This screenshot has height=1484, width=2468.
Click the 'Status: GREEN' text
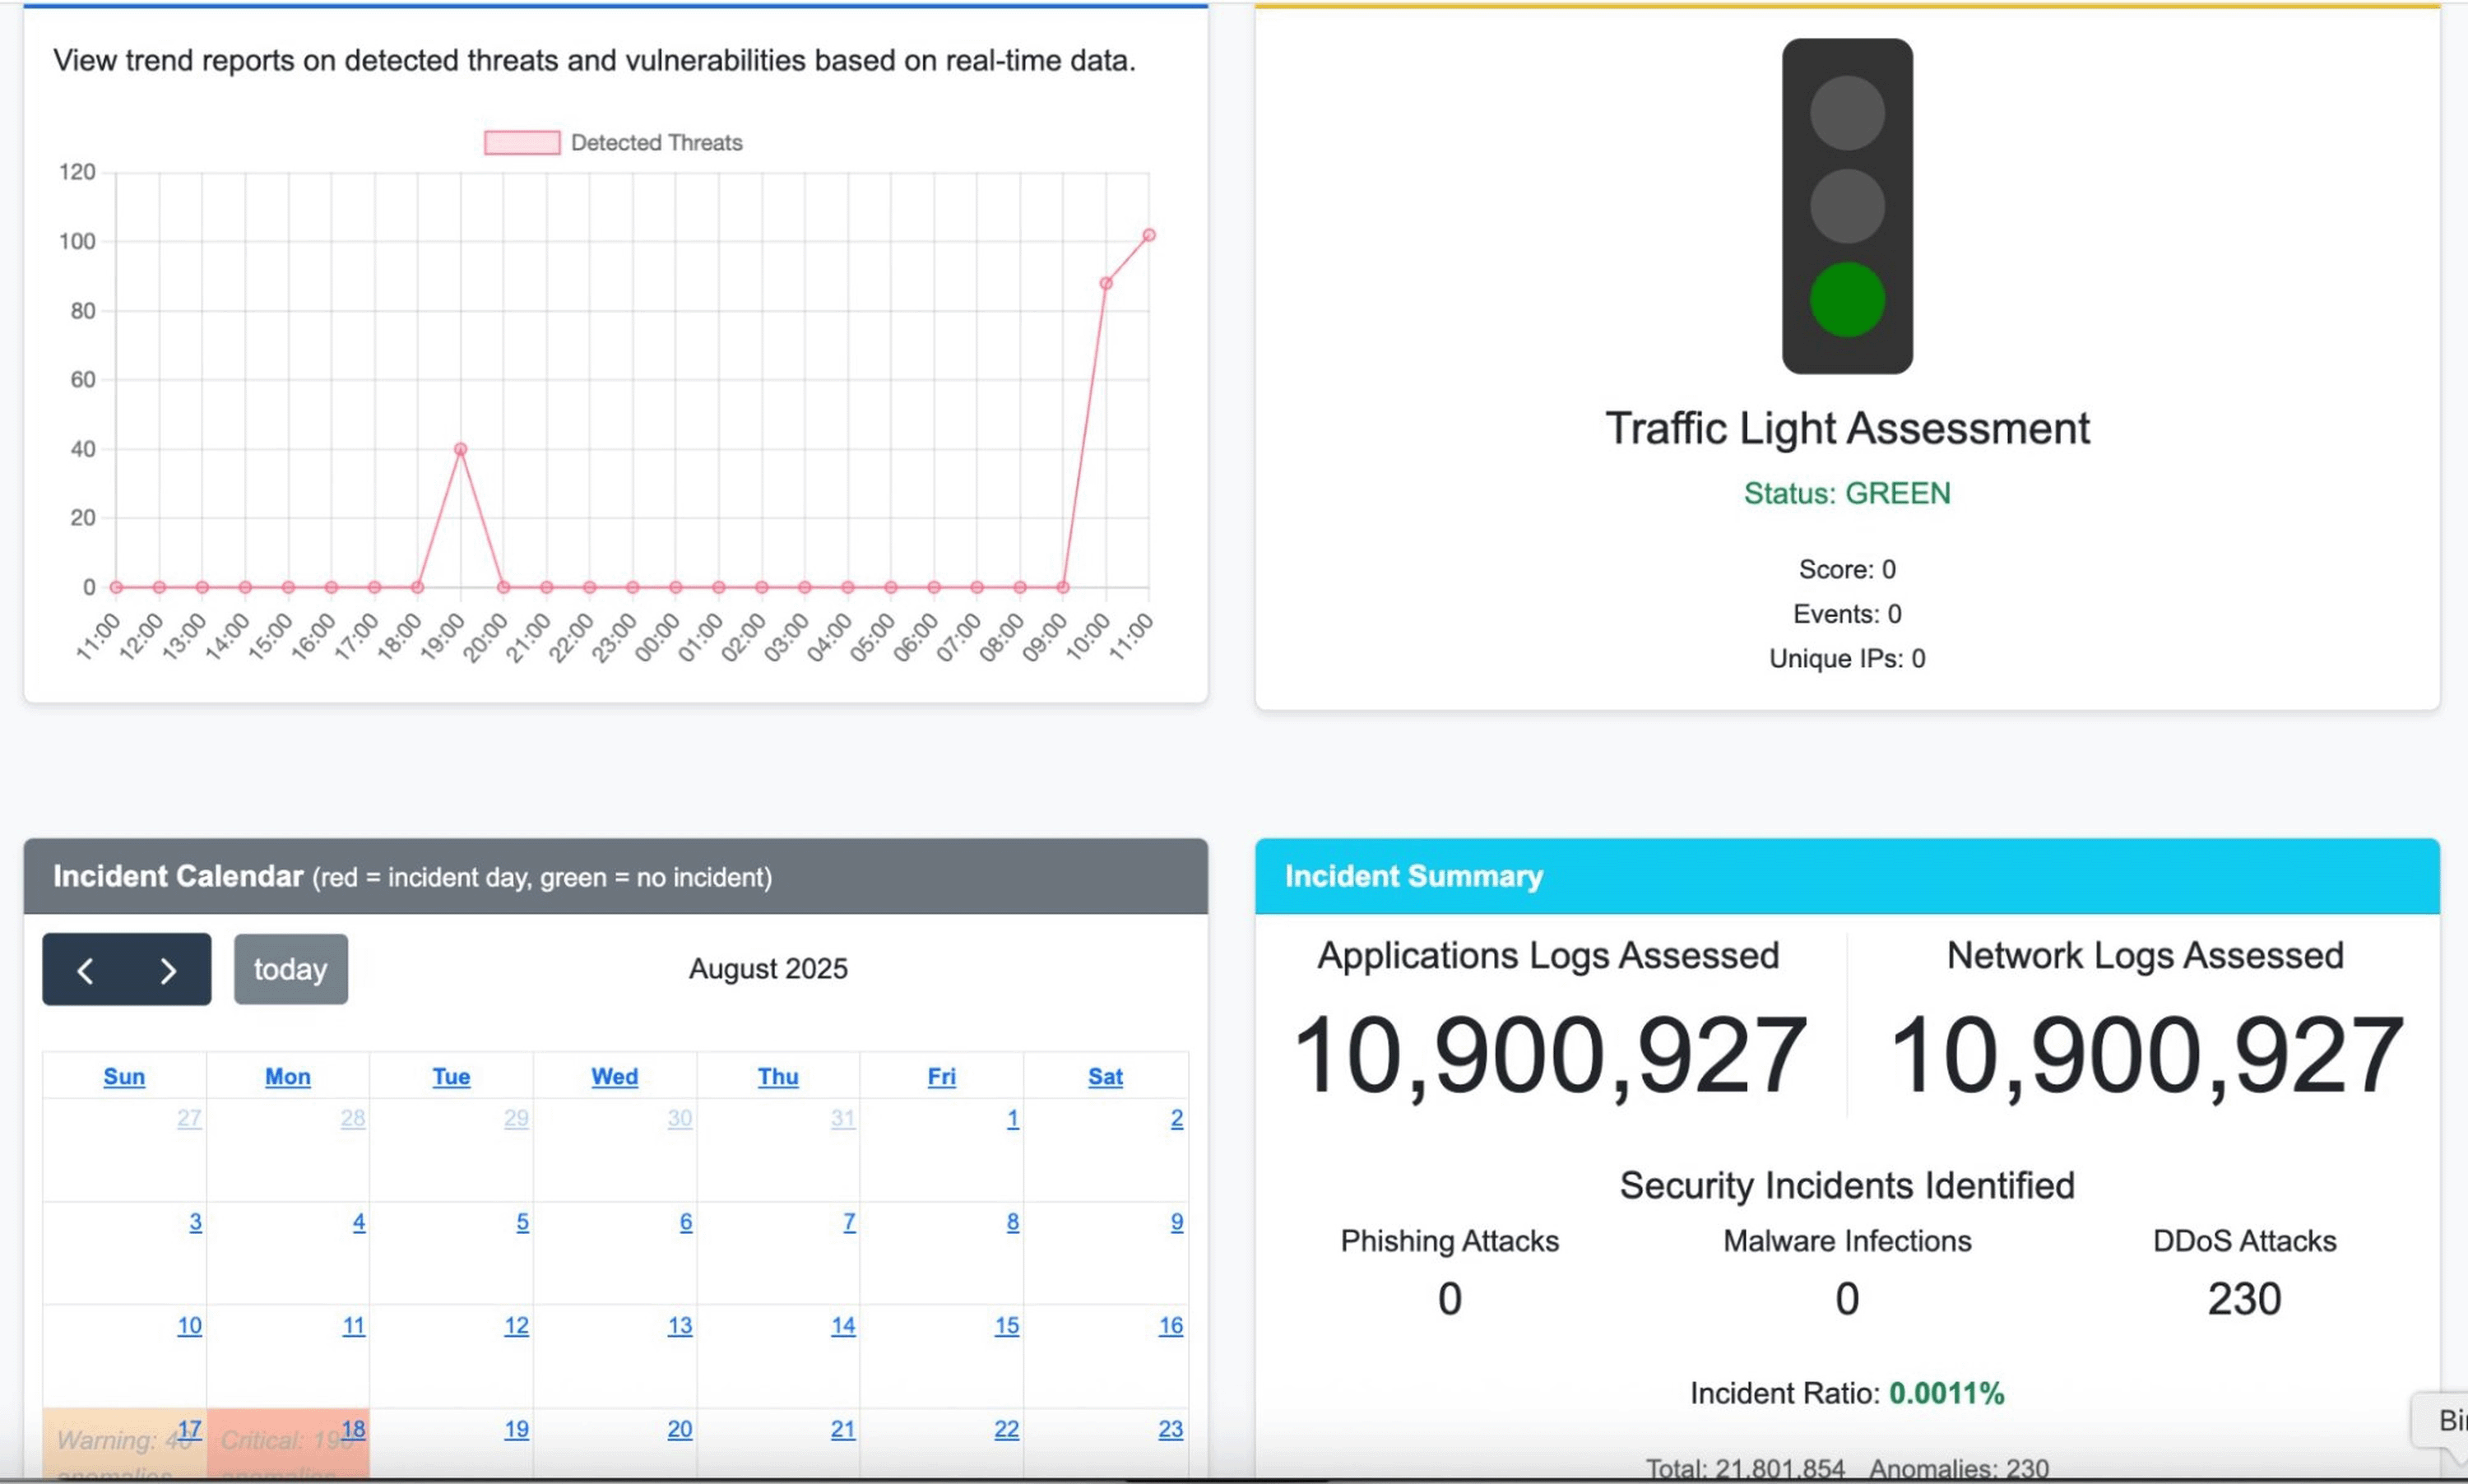(1847, 493)
